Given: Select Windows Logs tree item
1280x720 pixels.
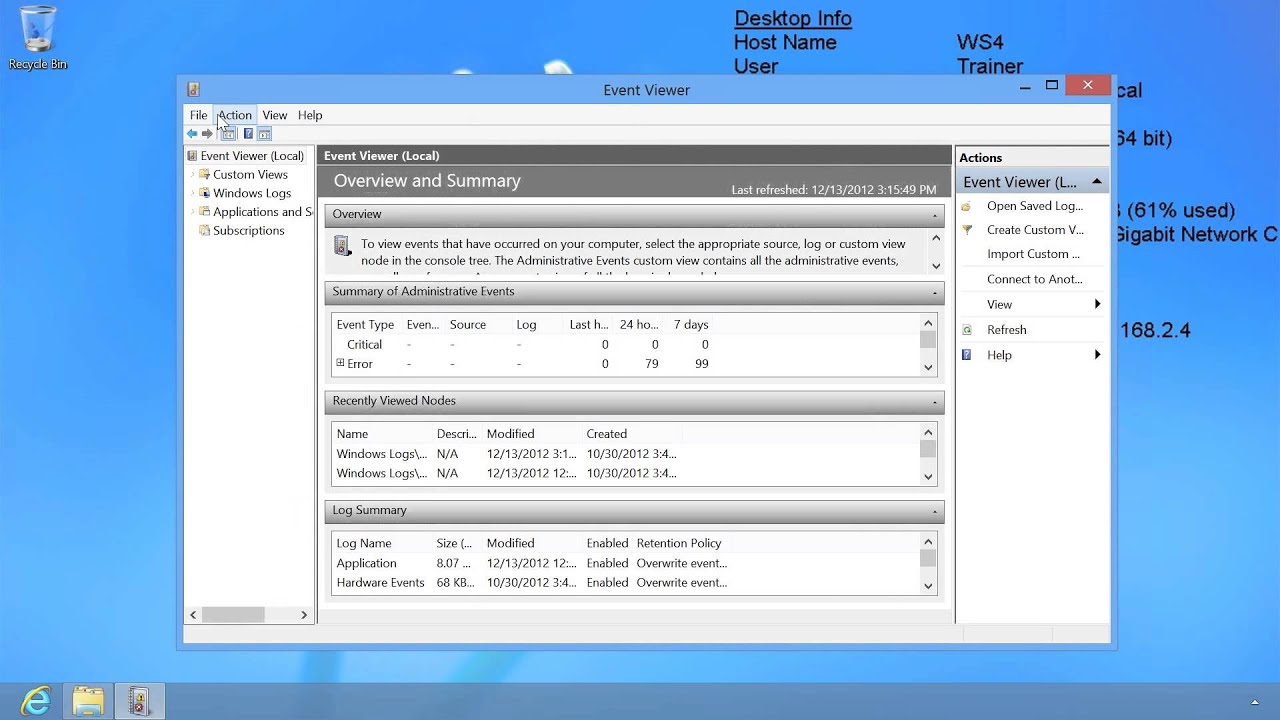Looking at the screenshot, I should point(252,193).
